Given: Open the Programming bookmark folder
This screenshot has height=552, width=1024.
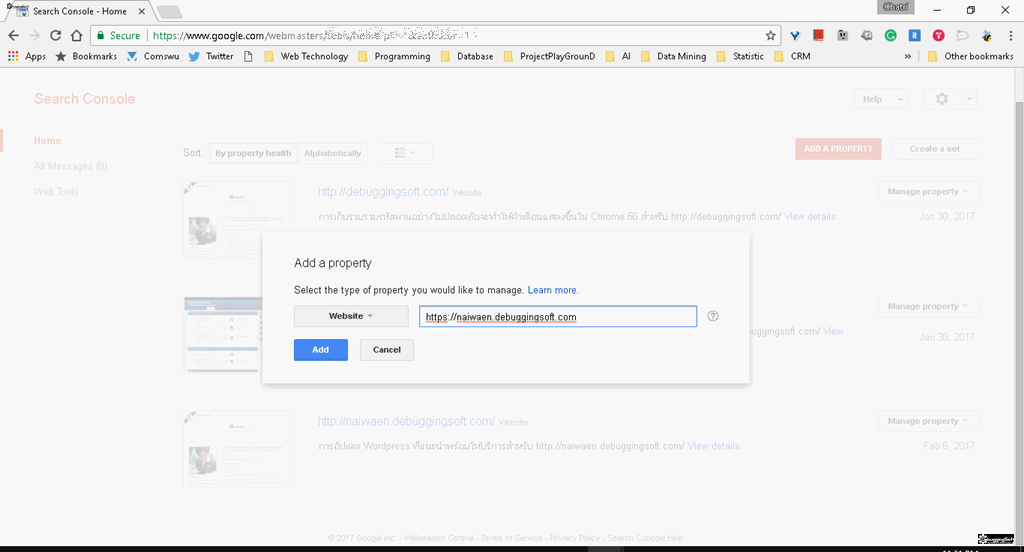Looking at the screenshot, I should coord(394,56).
